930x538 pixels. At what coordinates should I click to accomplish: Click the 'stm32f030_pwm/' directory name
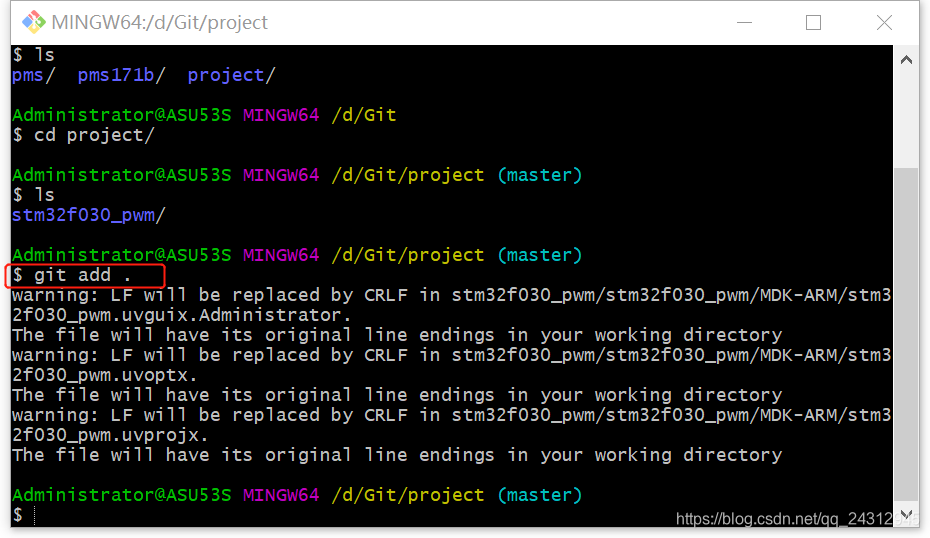pyautogui.click(x=88, y=215)
